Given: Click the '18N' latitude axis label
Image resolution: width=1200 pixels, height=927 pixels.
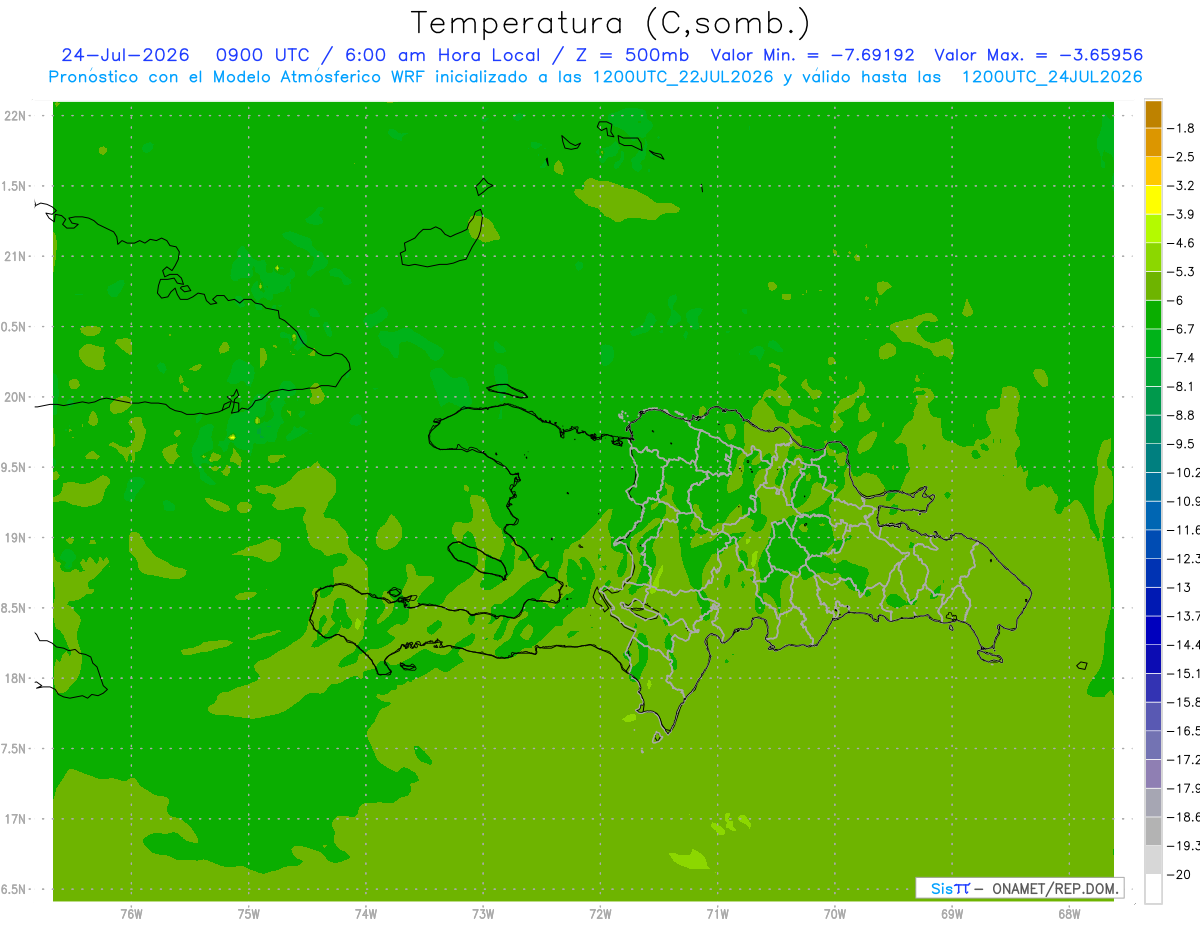Looking at the screenshot, I should click(16, 678).
